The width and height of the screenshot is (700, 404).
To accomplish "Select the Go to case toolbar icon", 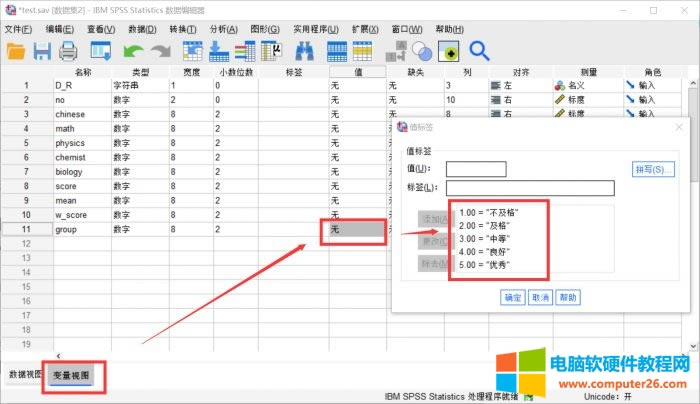I will coord(193,51).
